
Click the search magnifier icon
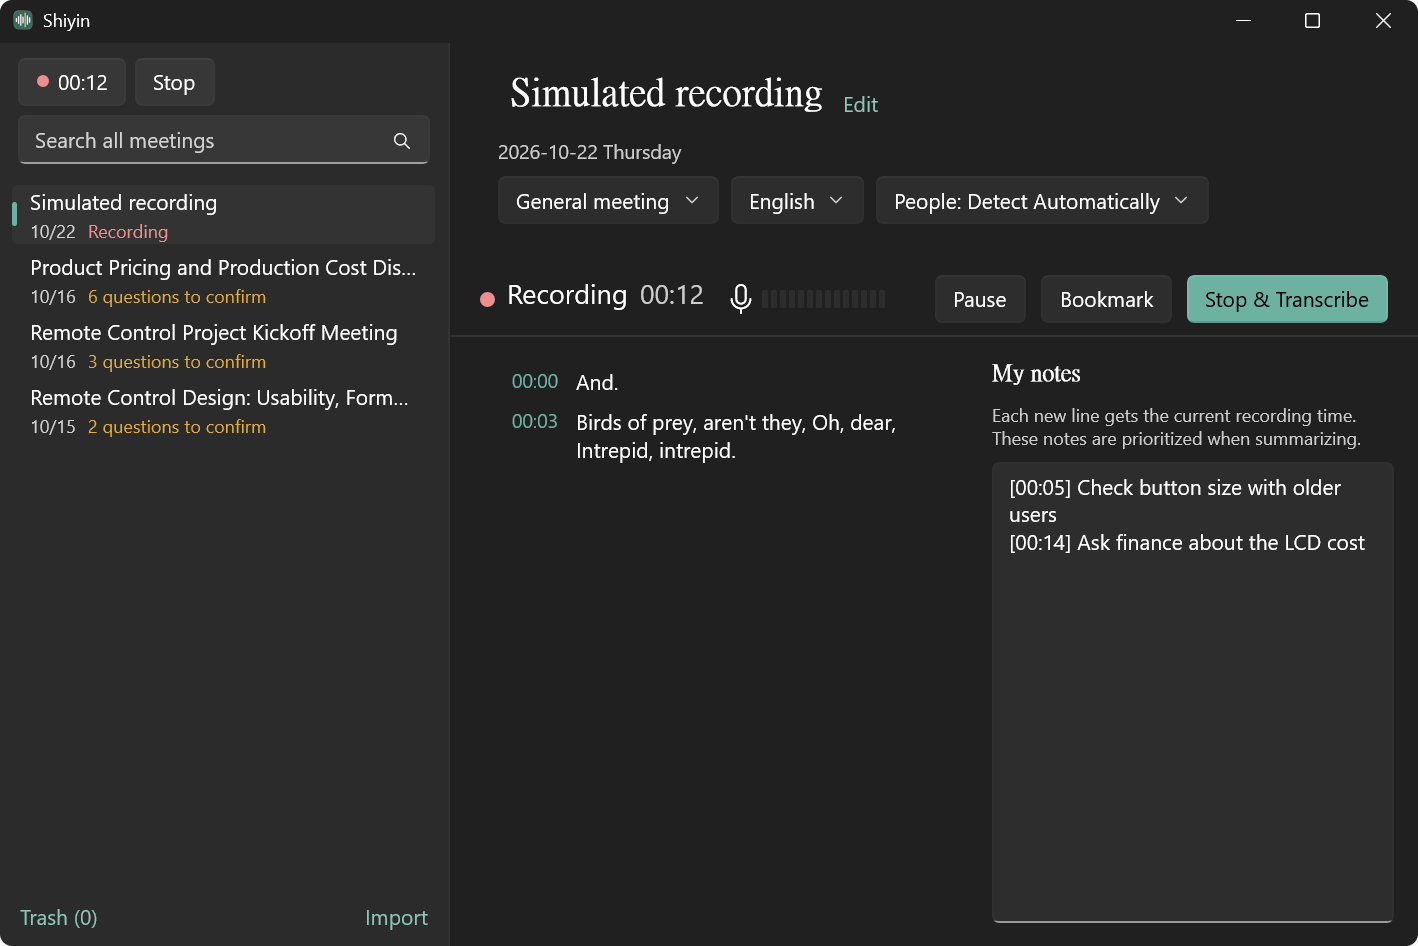[402, 141]
